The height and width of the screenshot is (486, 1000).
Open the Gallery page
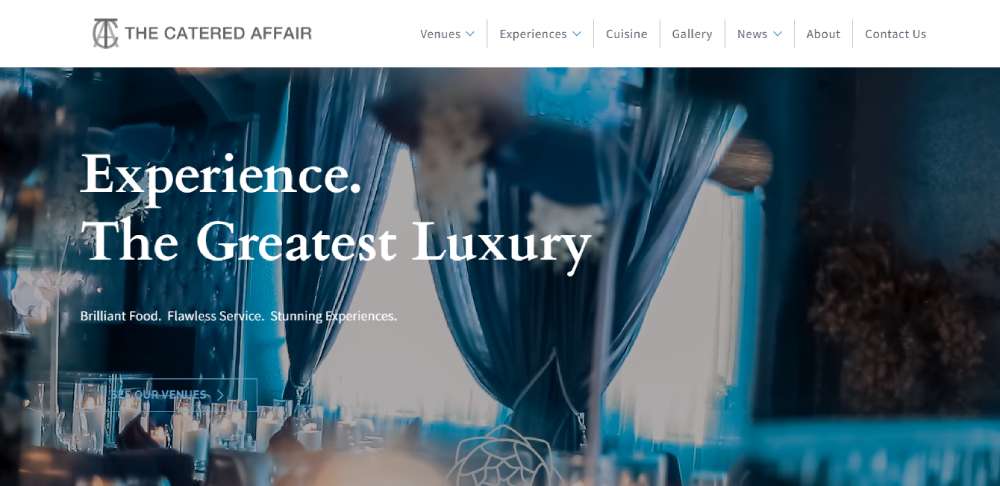(692, 34)
